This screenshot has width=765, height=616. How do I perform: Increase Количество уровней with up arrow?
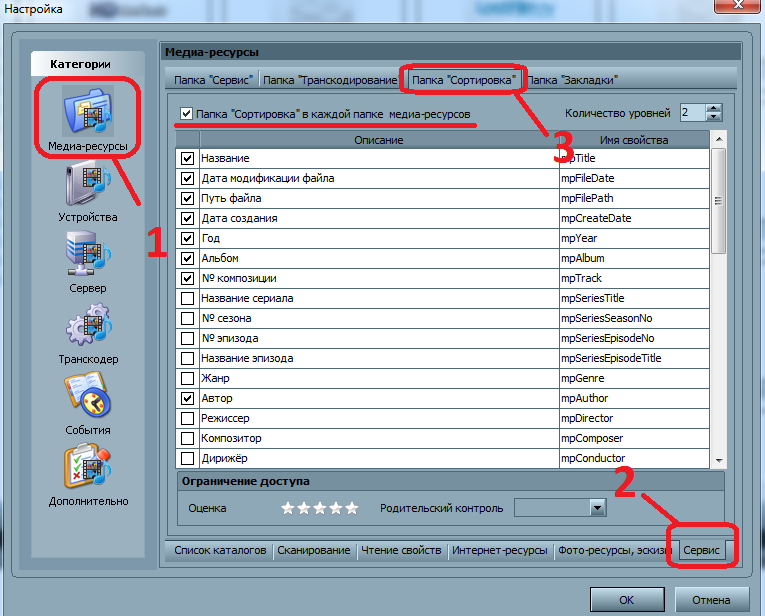coord(712,108)
